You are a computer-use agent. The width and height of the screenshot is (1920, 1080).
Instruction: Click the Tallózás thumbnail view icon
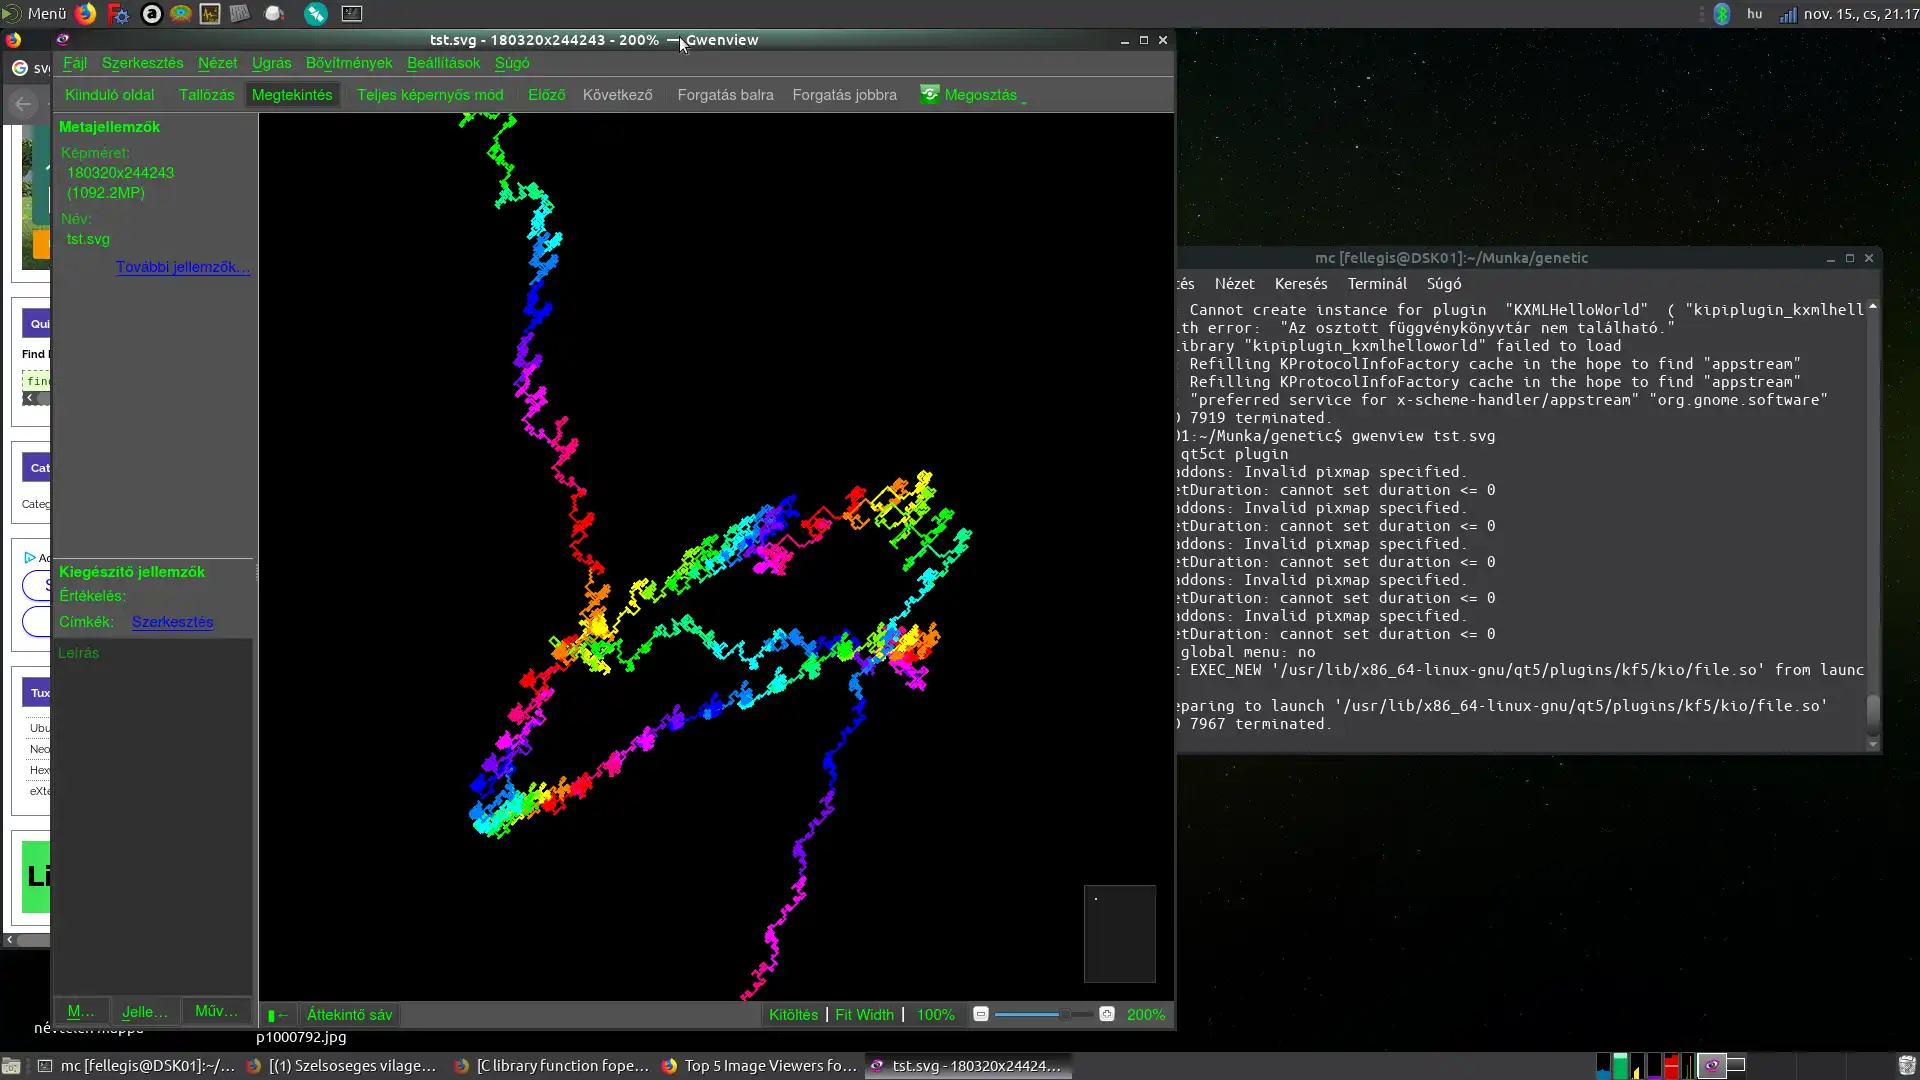tap(206, 94)
